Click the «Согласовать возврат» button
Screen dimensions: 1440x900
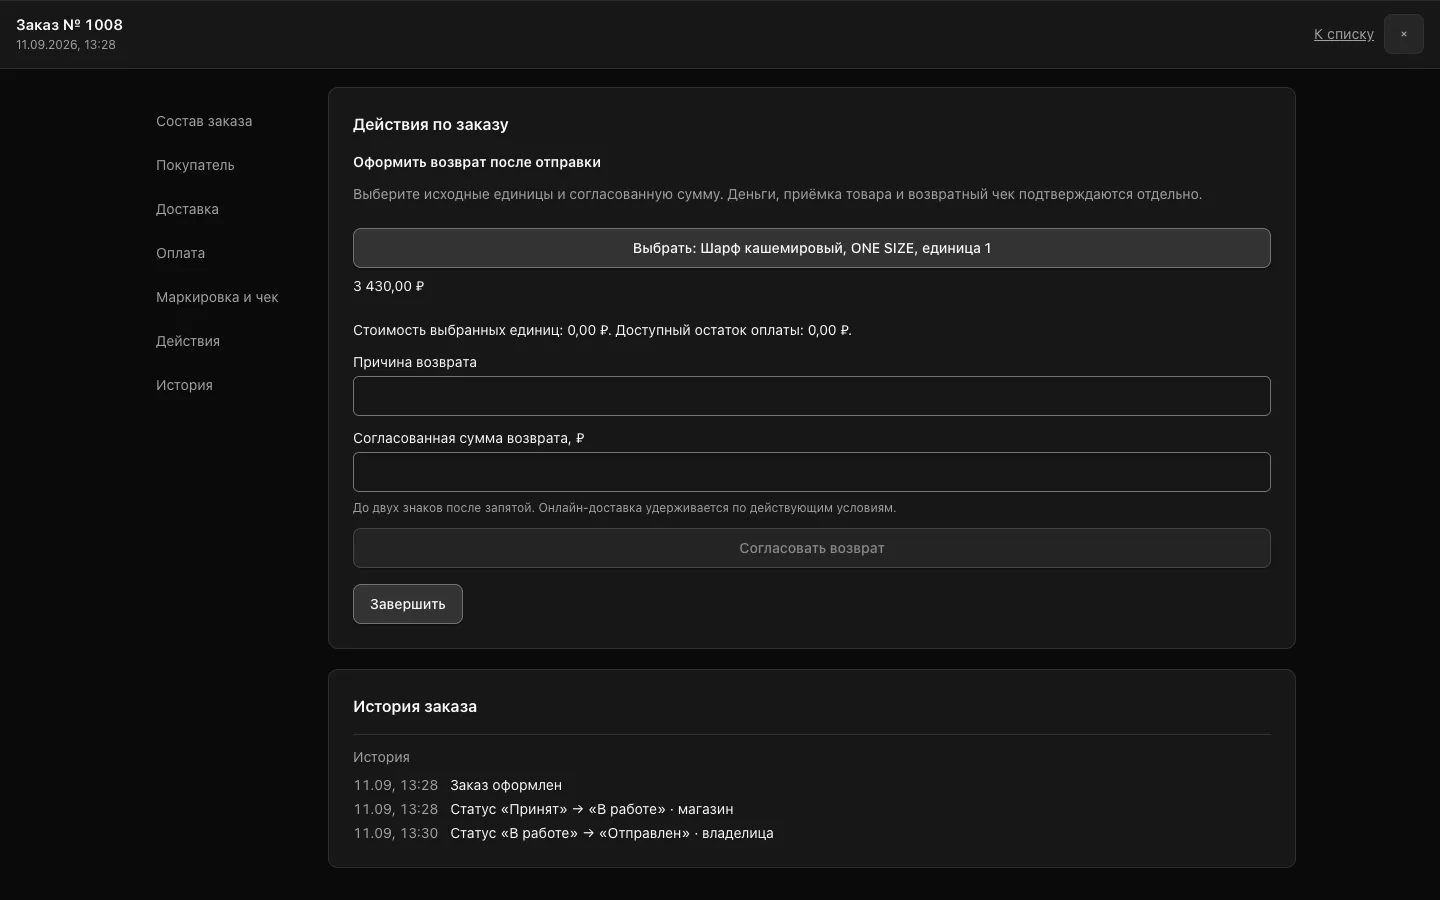click(812, 548)
